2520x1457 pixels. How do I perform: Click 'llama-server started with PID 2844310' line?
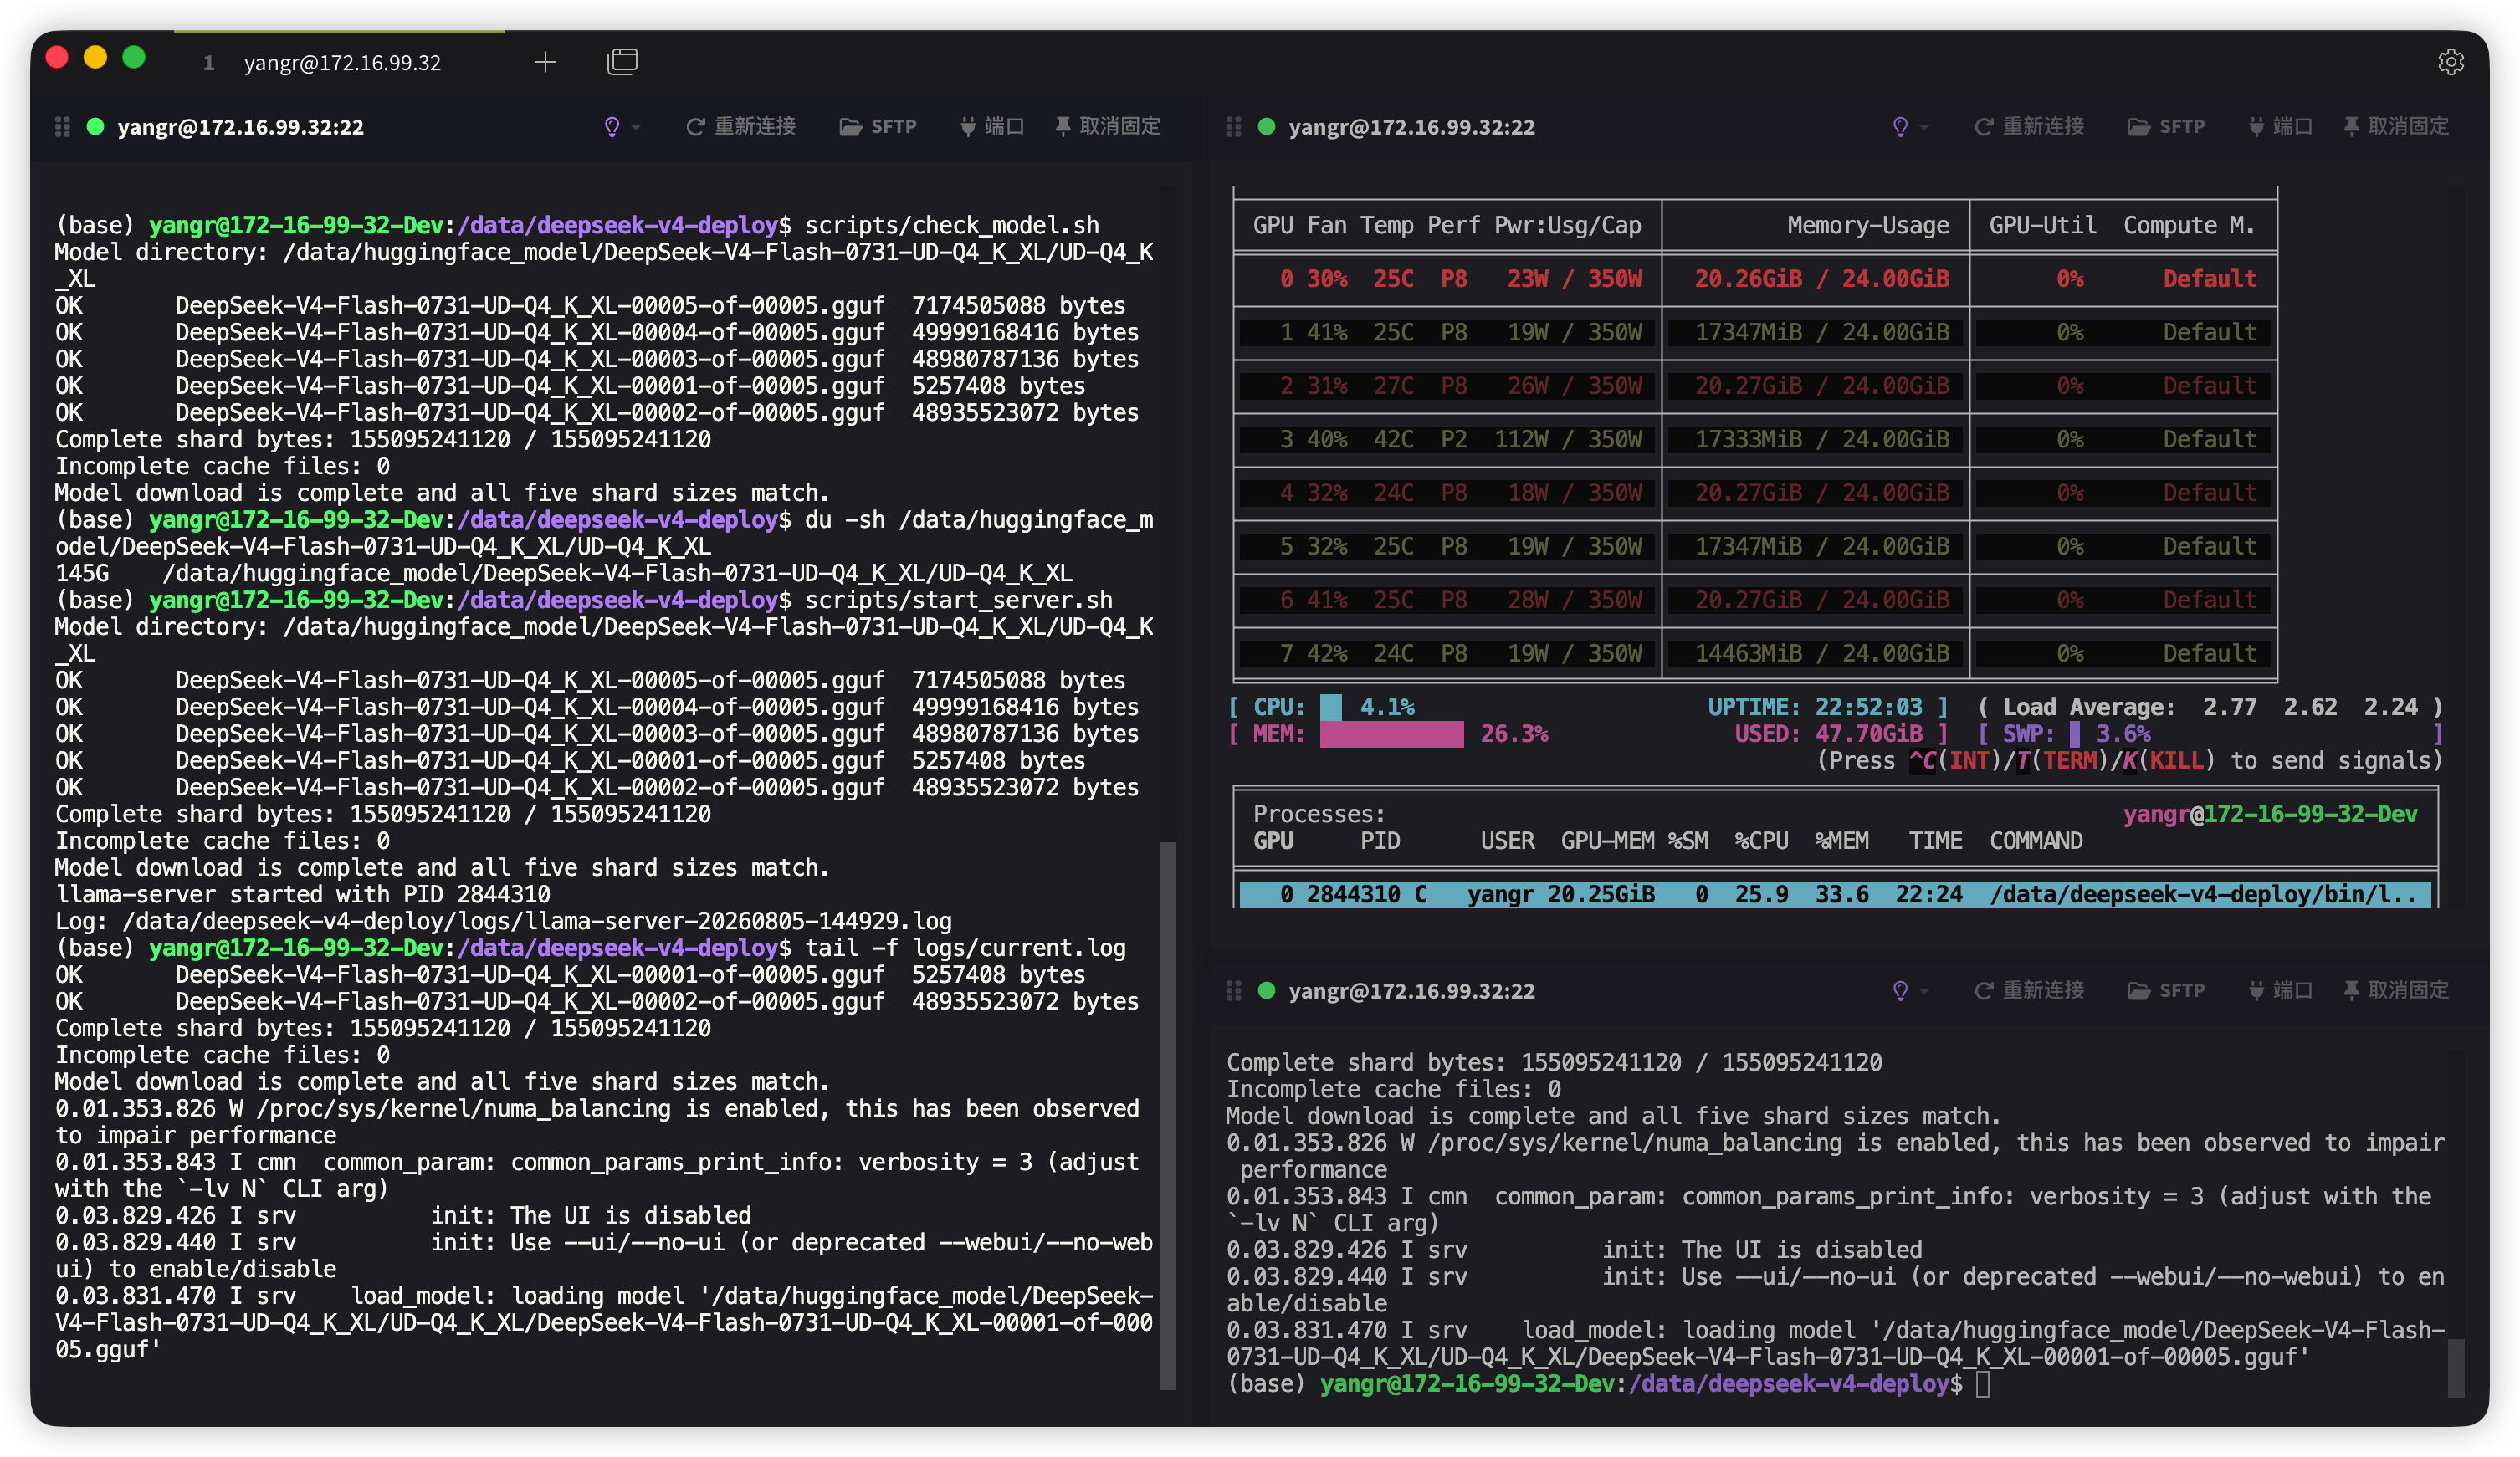303,894
